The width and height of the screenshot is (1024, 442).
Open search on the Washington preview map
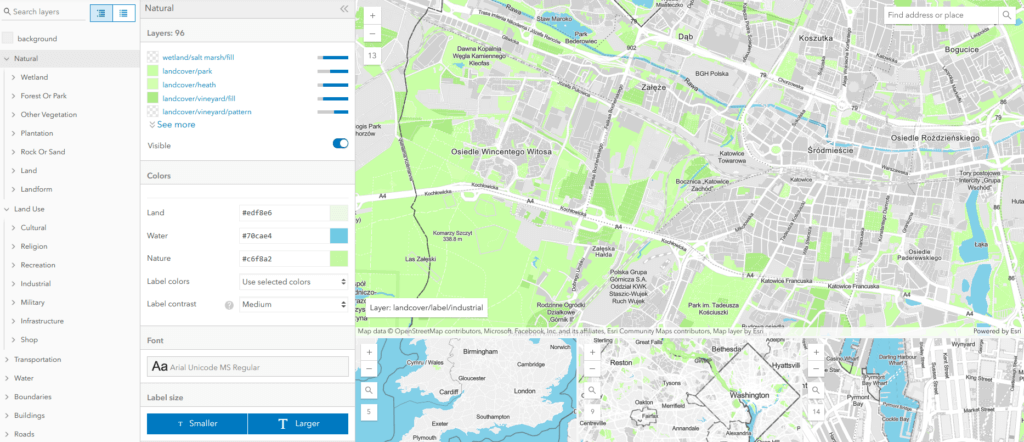(x=592, y=390)
